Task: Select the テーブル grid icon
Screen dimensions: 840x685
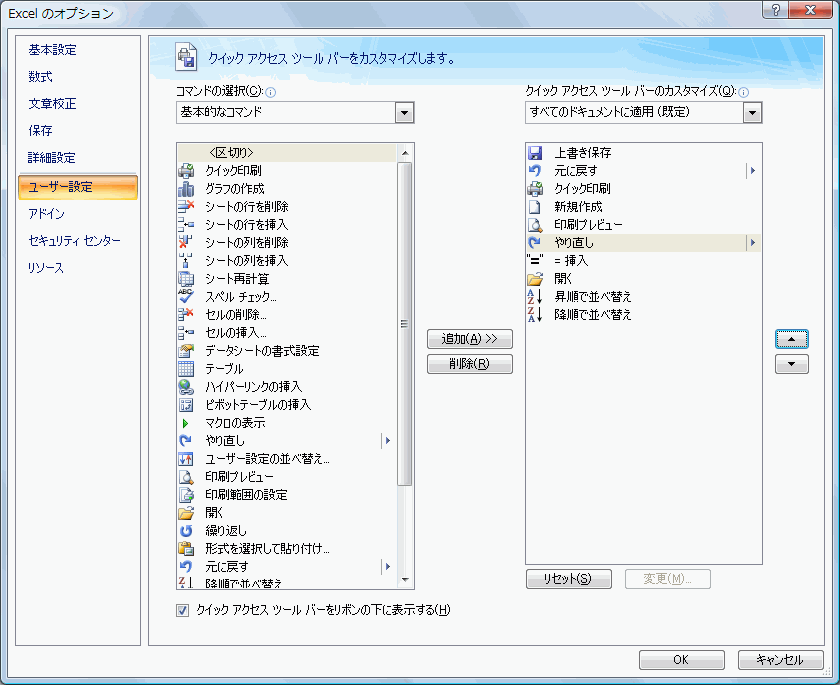Action: point(186,368)
